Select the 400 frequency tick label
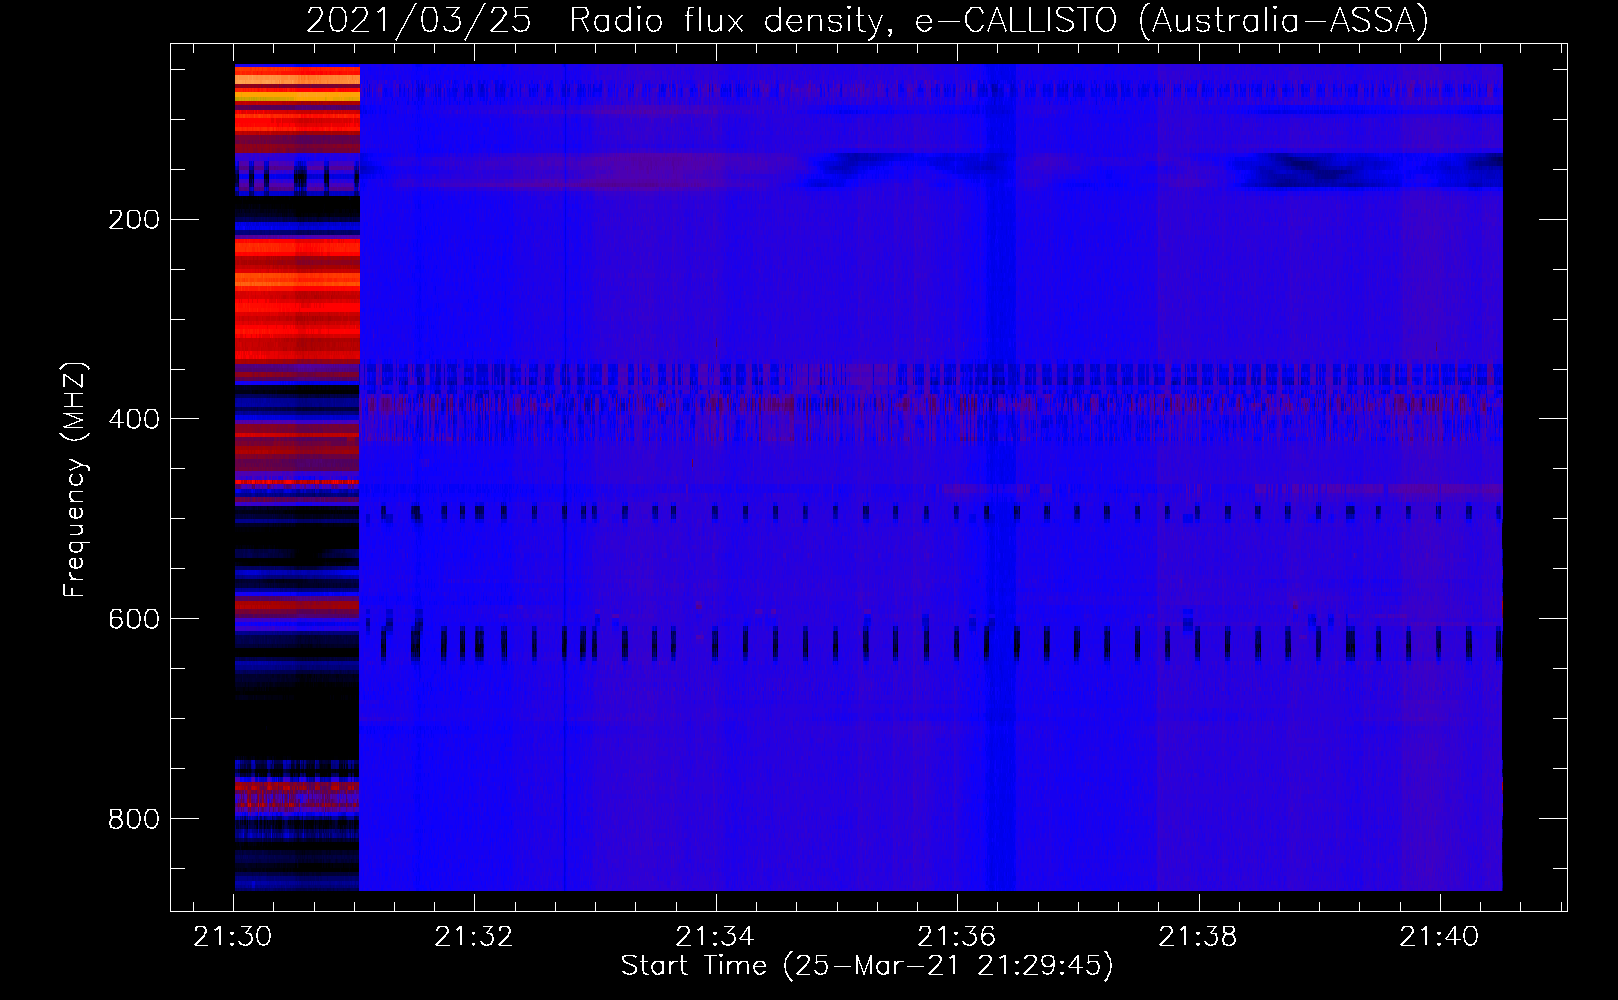Screen dimensions: 1618x1000 point(134,419)
